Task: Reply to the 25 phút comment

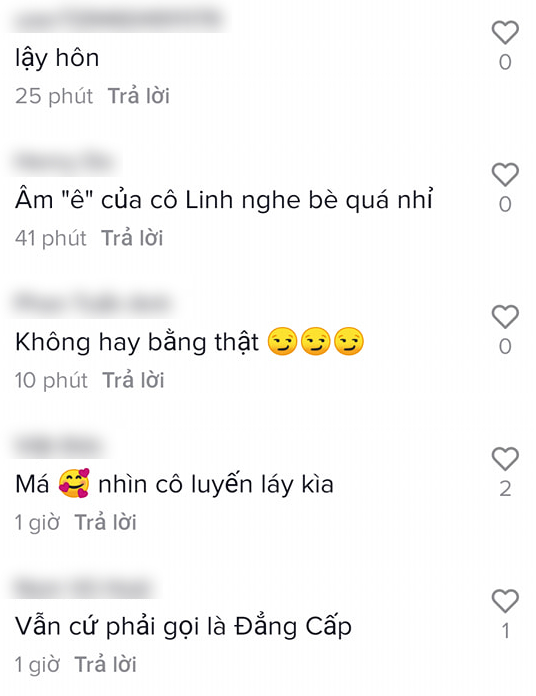Action: pyautogui.click(x=138, y=96)
